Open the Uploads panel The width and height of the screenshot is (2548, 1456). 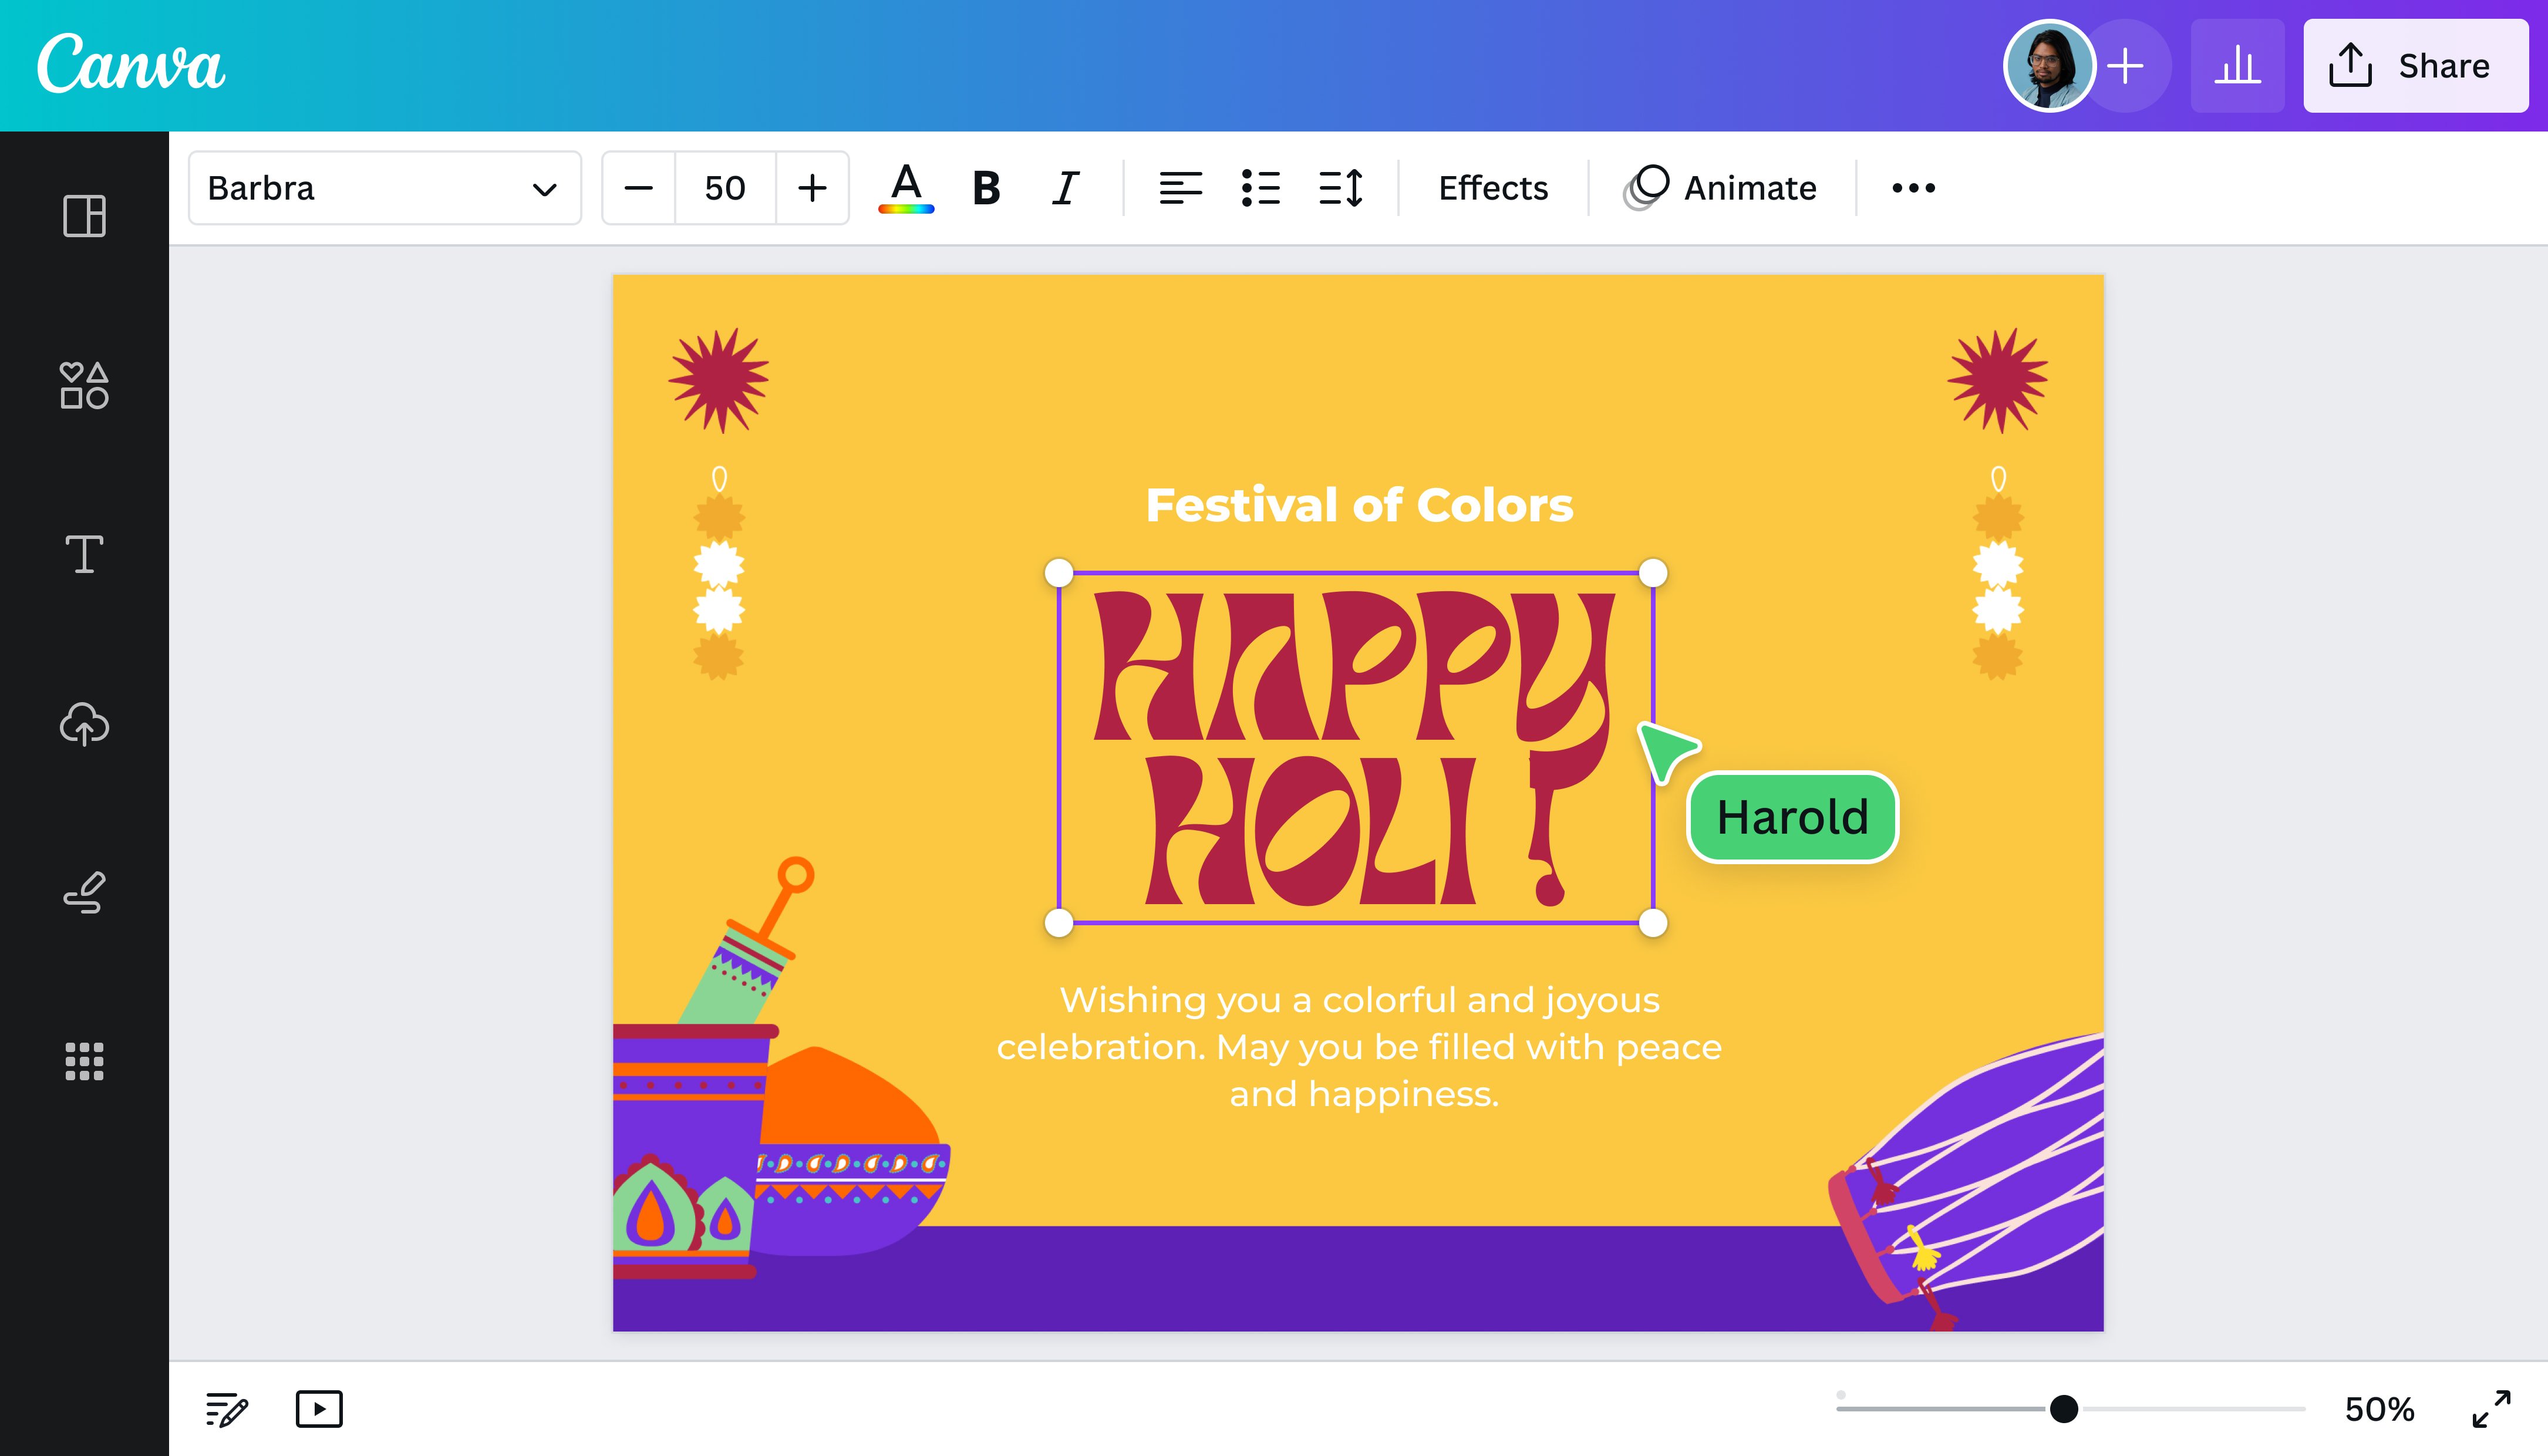pos(84,725)
